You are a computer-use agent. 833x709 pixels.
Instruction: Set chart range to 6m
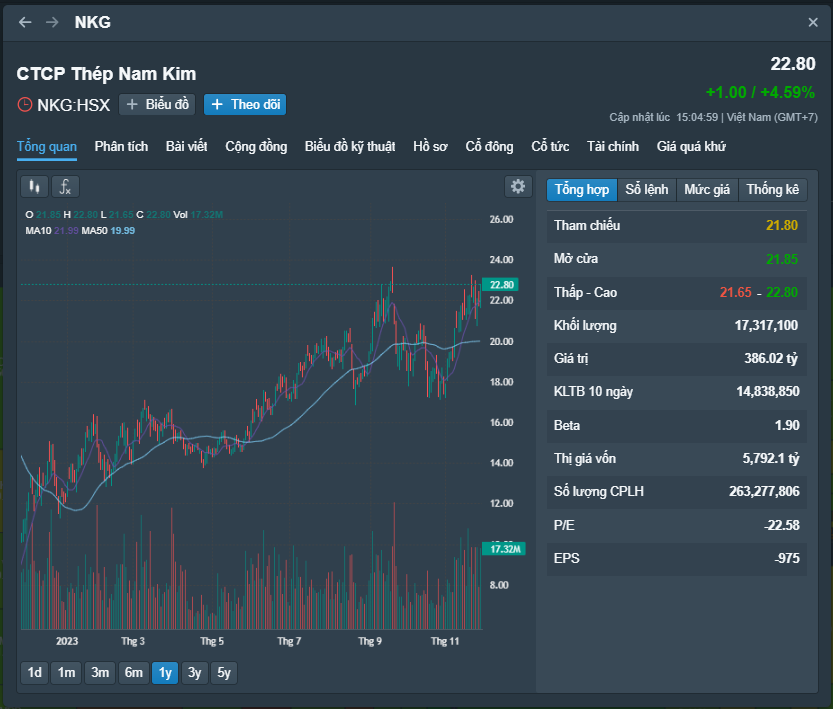[134, 673]
